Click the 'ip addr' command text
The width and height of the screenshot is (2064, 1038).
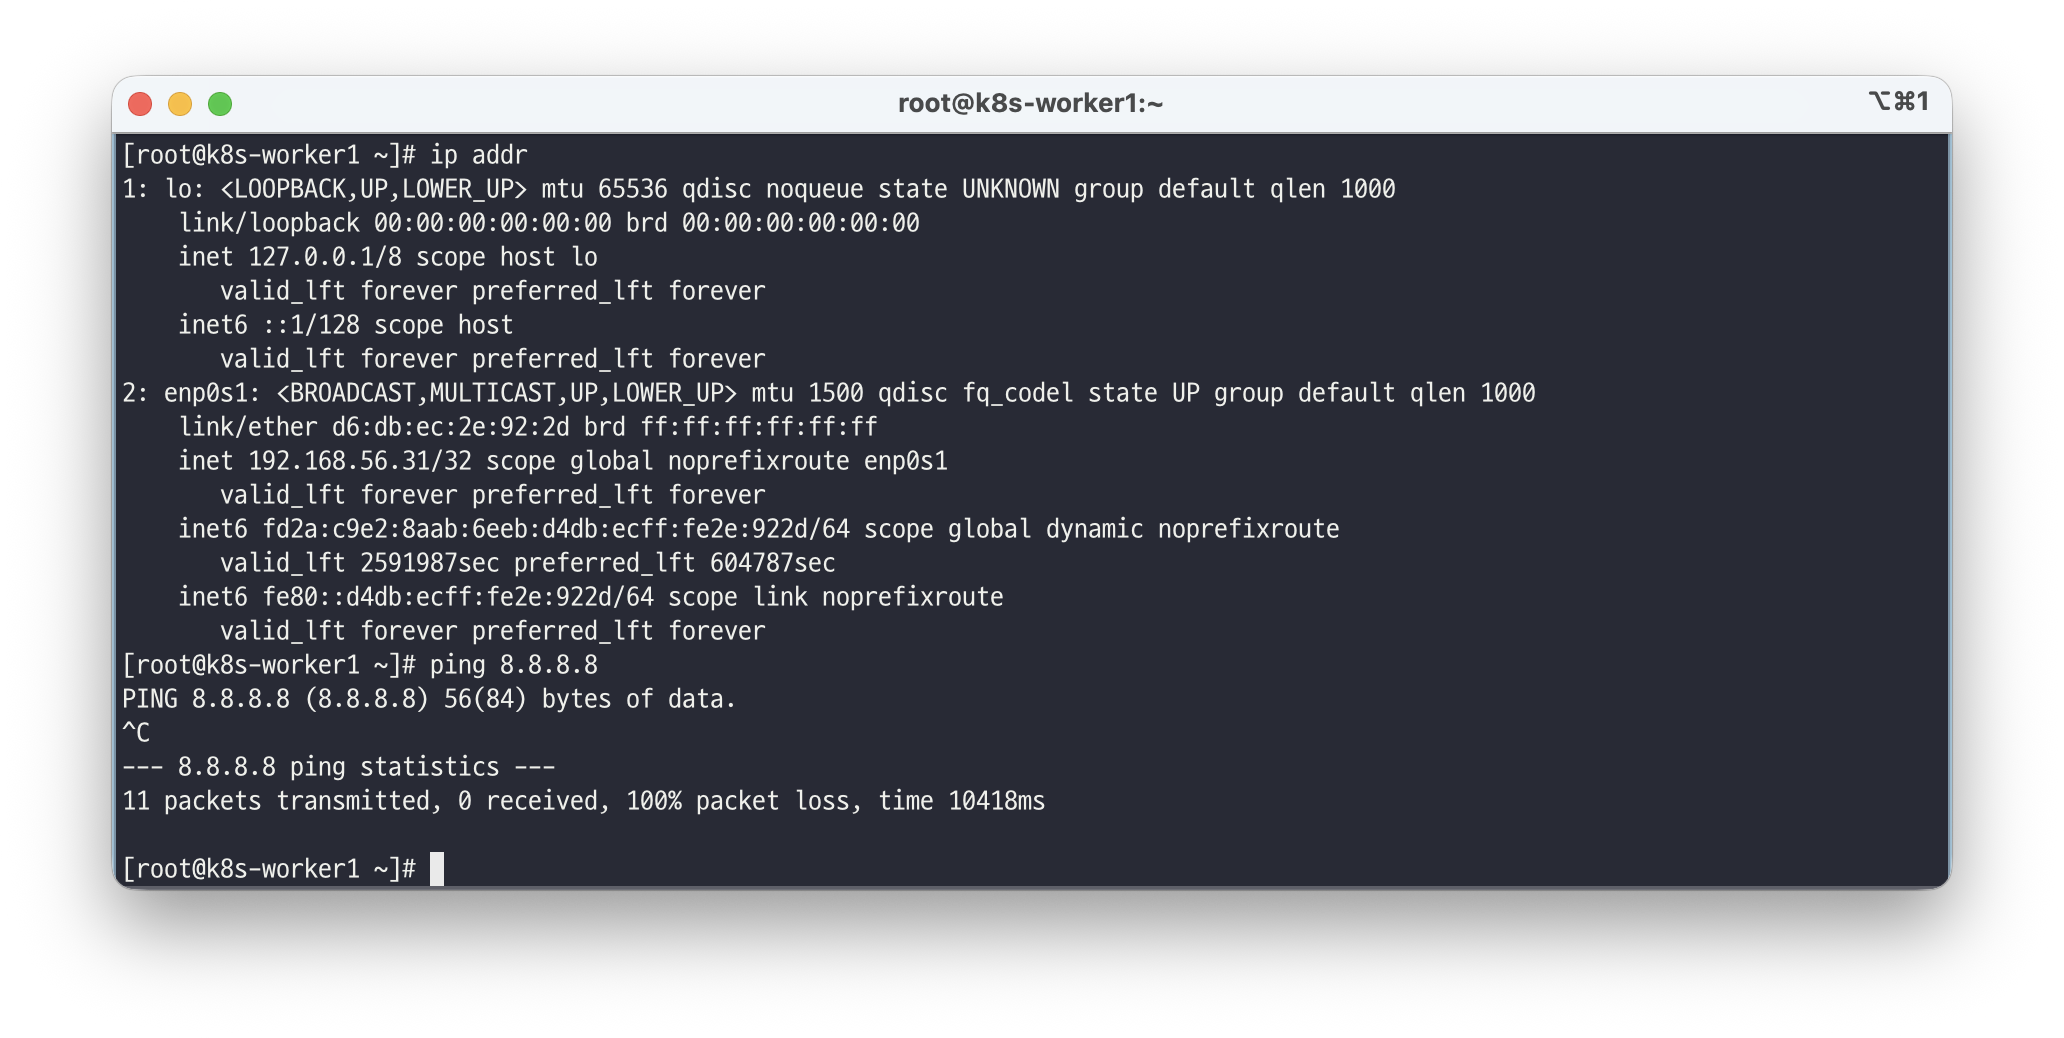pos(478,155)
